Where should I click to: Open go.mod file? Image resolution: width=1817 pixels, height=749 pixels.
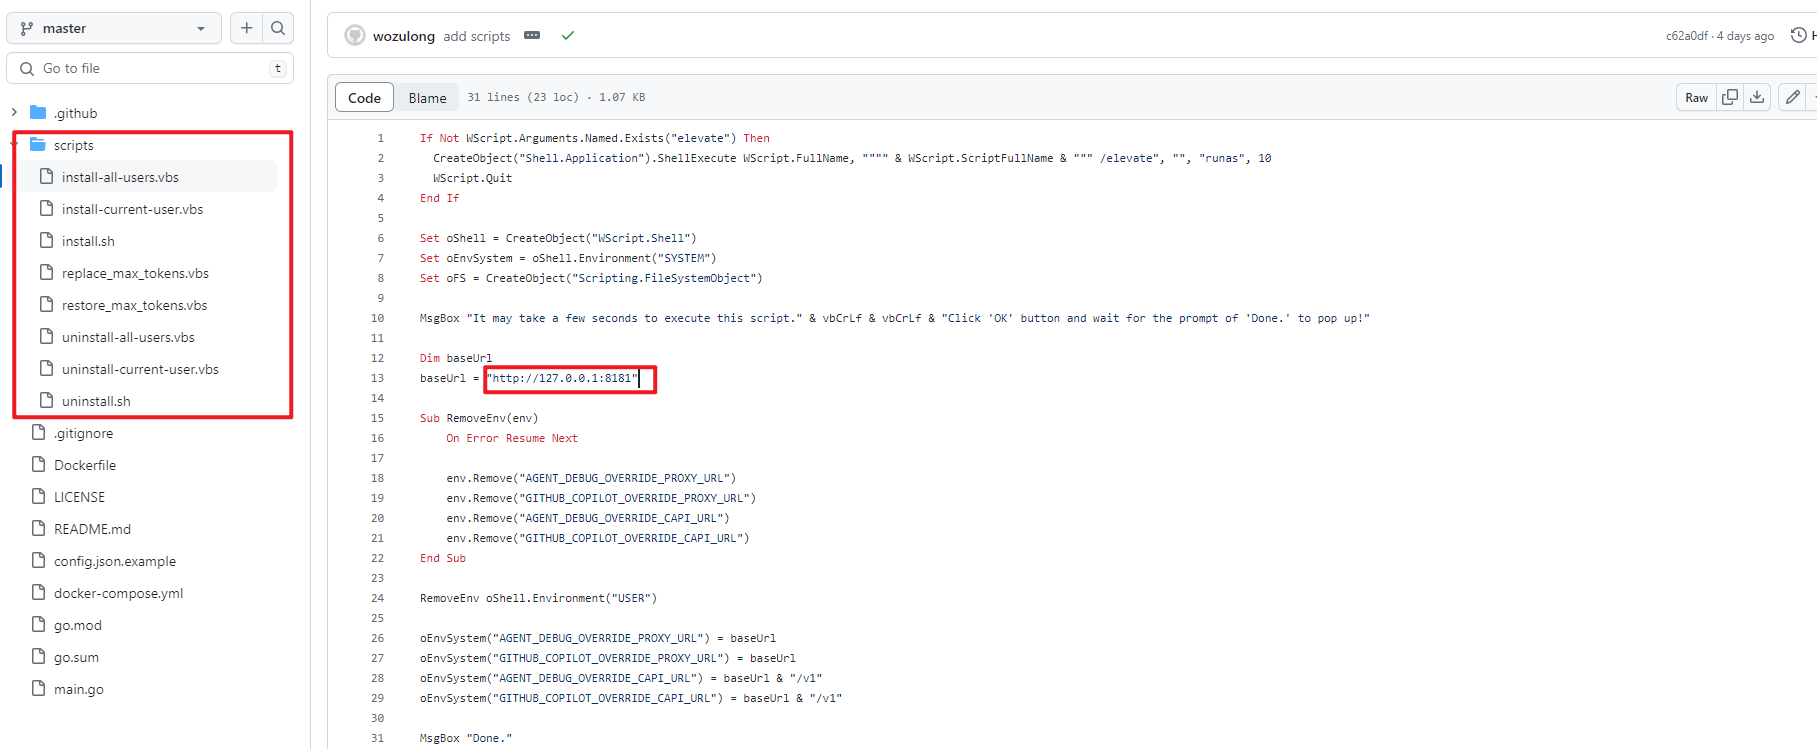point(78,625)
